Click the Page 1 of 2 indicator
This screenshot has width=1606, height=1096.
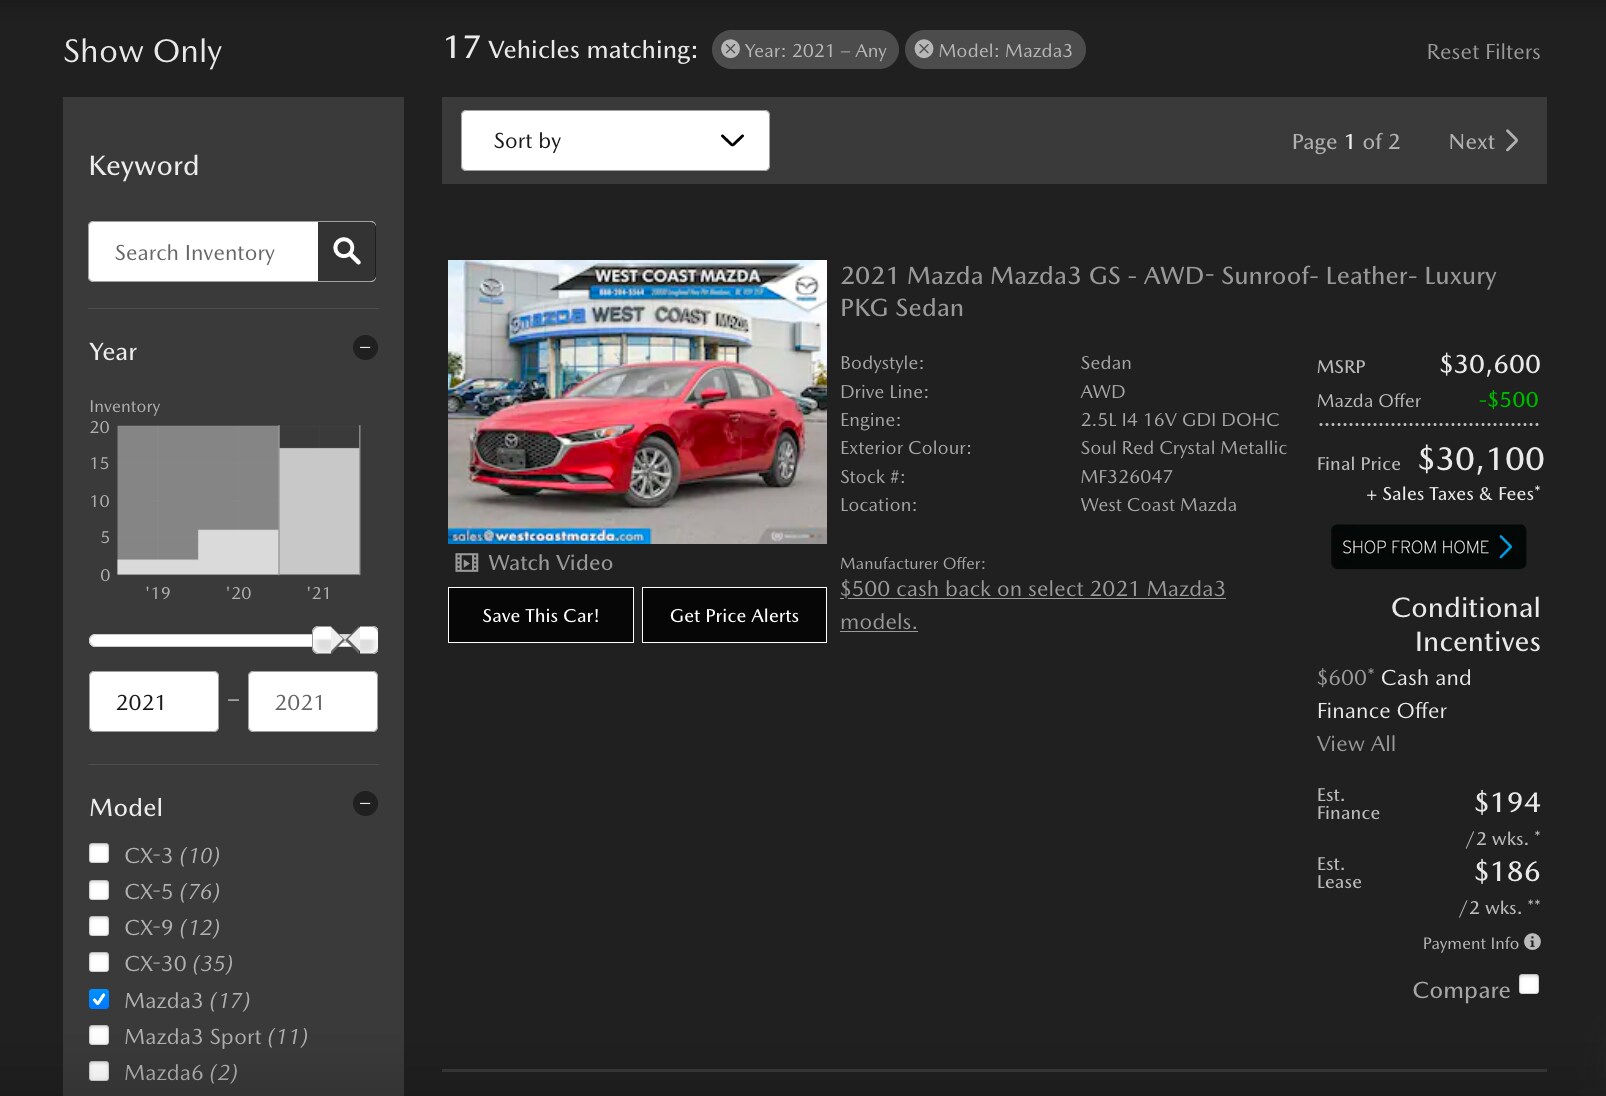tap(1345, 141)
